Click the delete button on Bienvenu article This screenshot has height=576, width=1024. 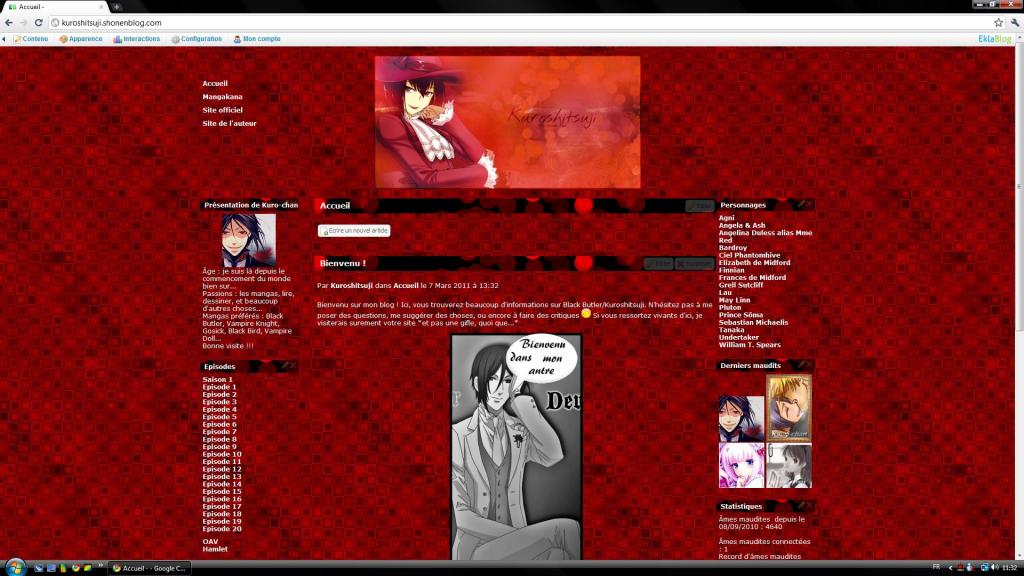[694, 264]
